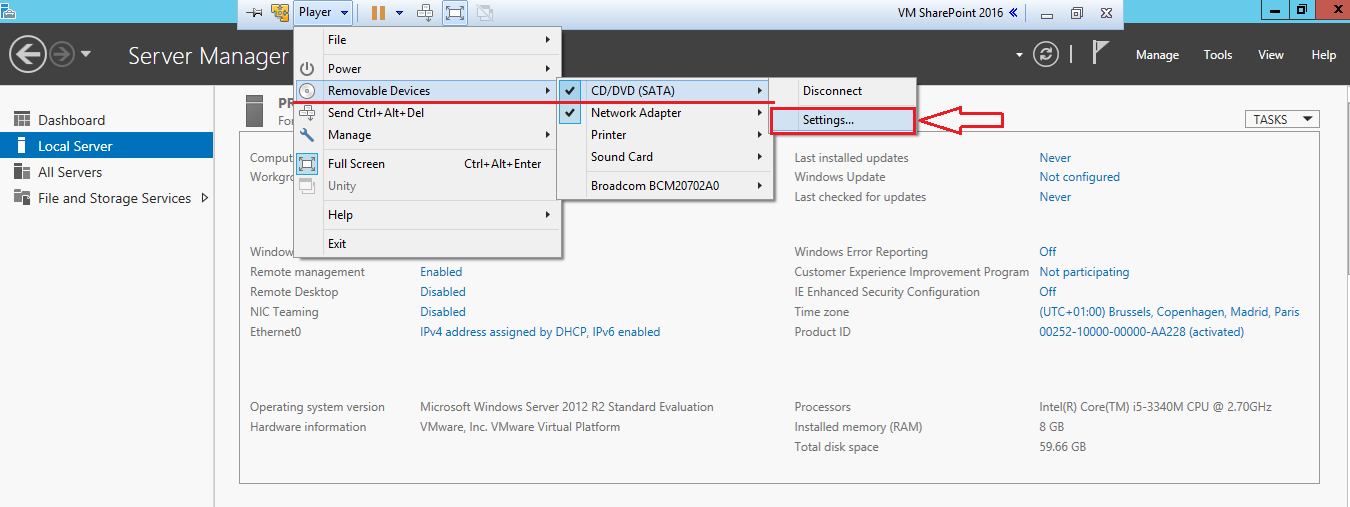The width and height of the screenshot is (1350, 507).
Task: Open the navigation history dropdown arrow
Action: coord(86,54)
